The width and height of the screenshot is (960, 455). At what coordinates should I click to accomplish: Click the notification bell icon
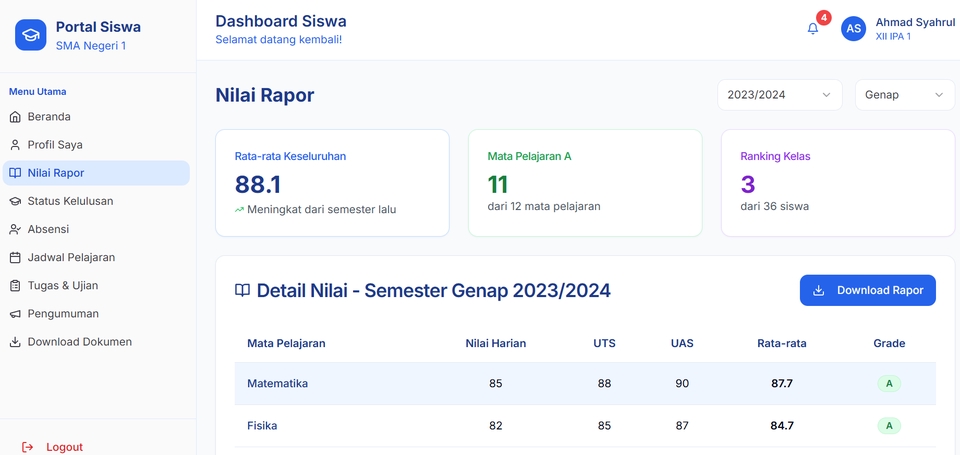(813, 29)
